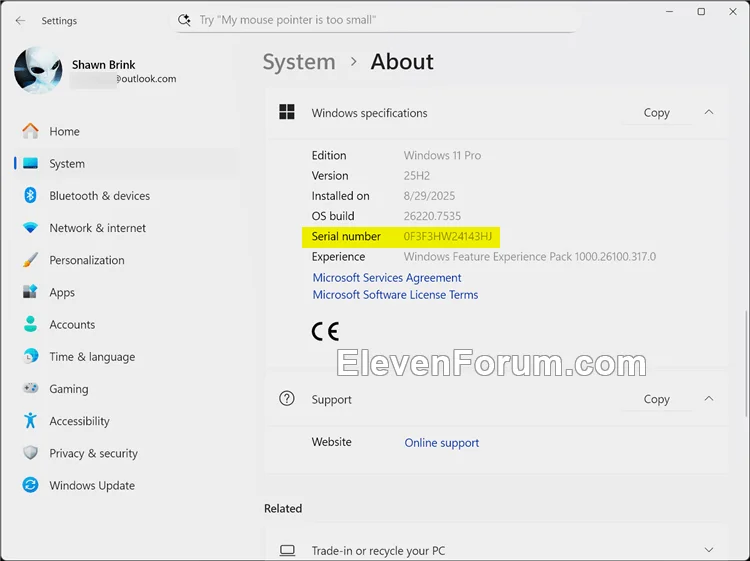Viewport: 750px width, 561px height.
Task: Click the Accessibility figure icon
Action: pos(30,420)
